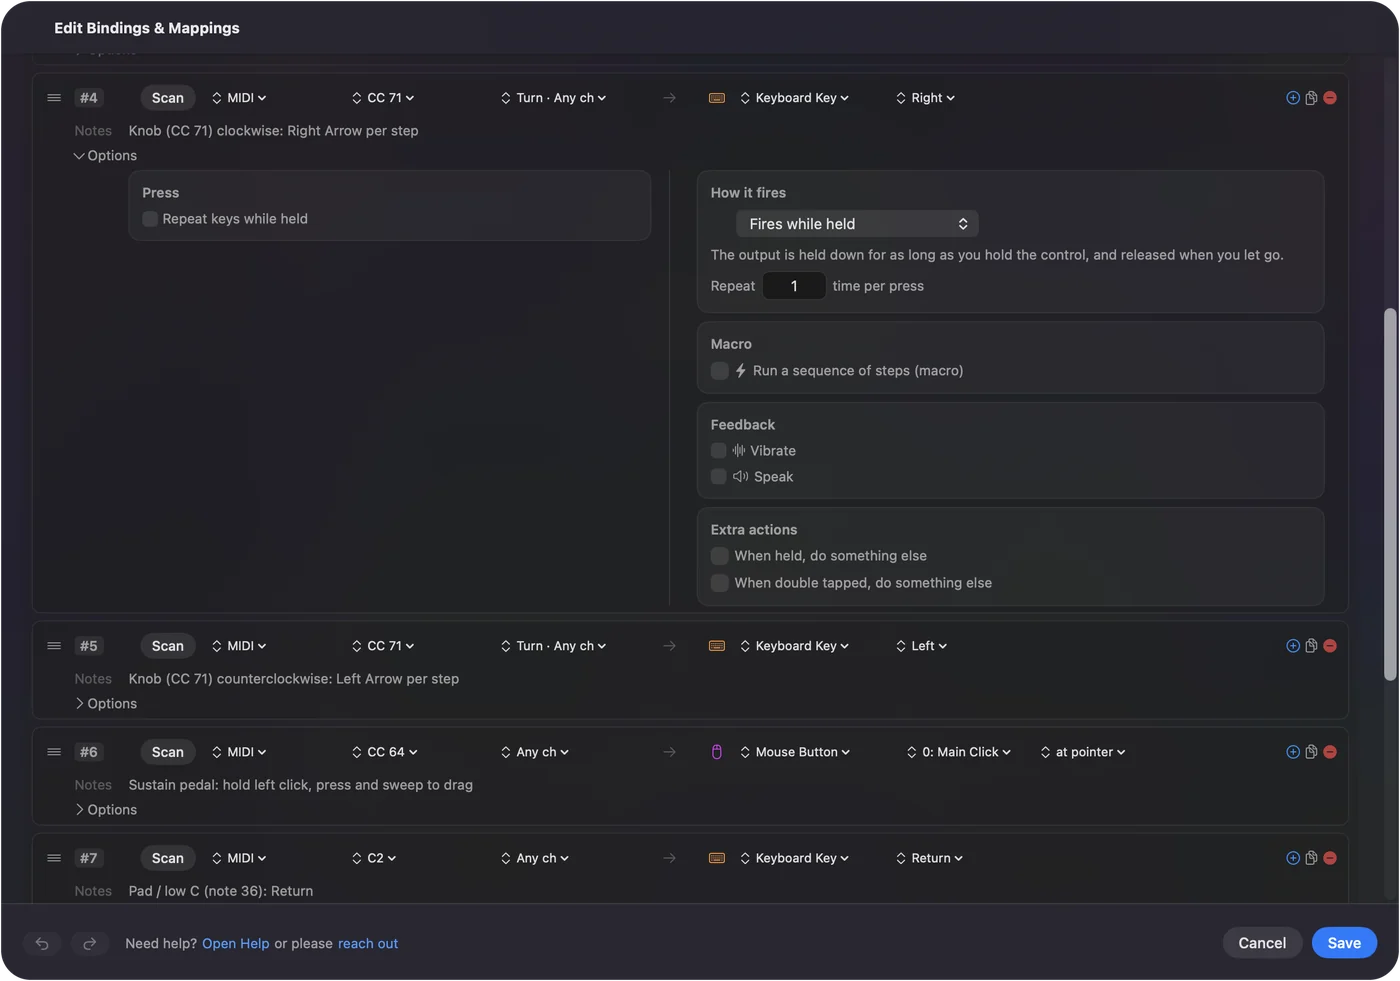Collapse Options for binding #4
Viewport: 1400px width, 981px height.
105,156
